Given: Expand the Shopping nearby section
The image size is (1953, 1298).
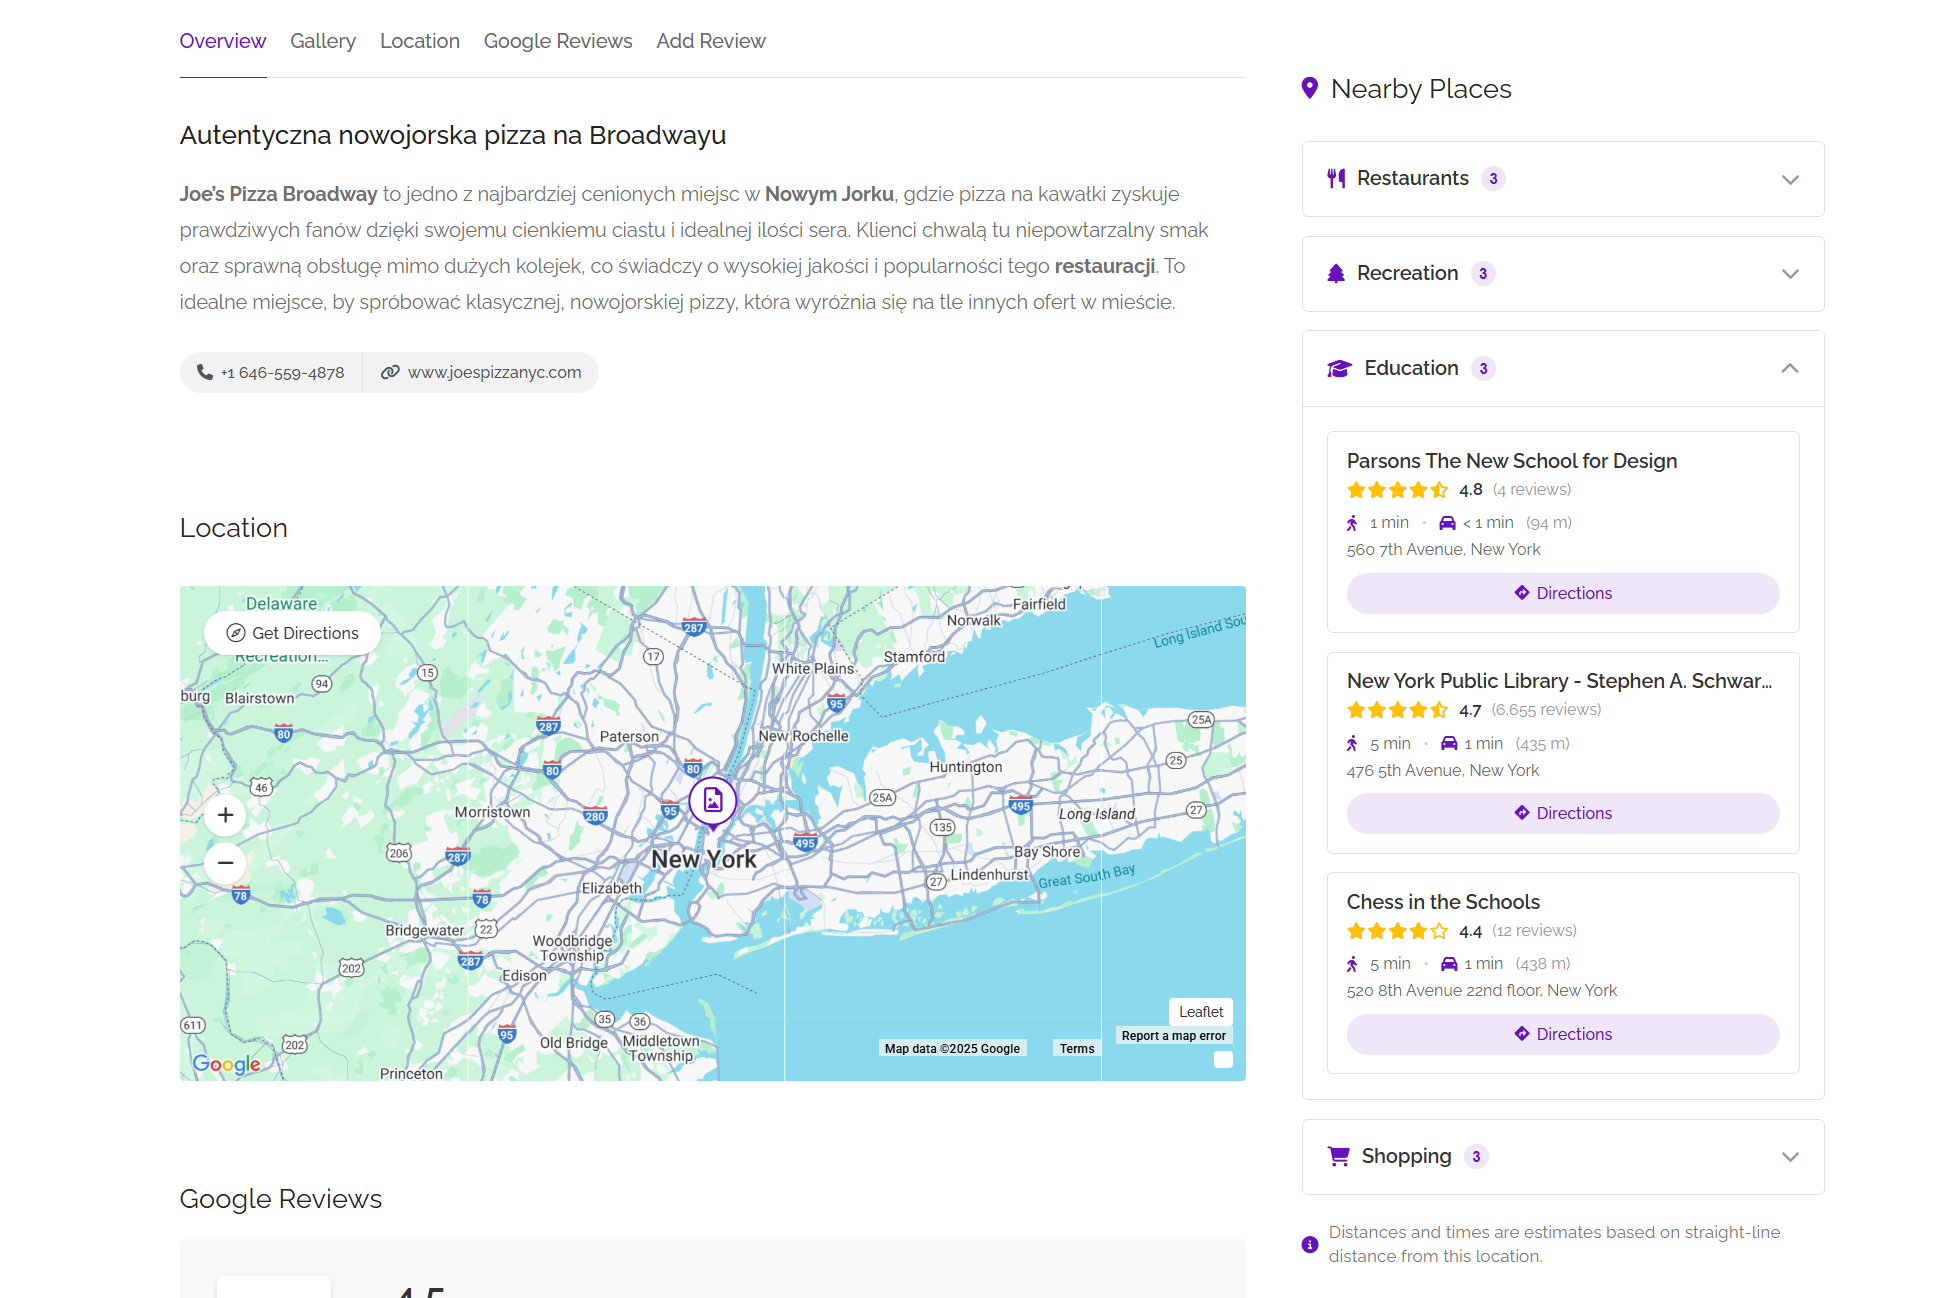Looking at the screenshot, I should tap(1789, 1157).
